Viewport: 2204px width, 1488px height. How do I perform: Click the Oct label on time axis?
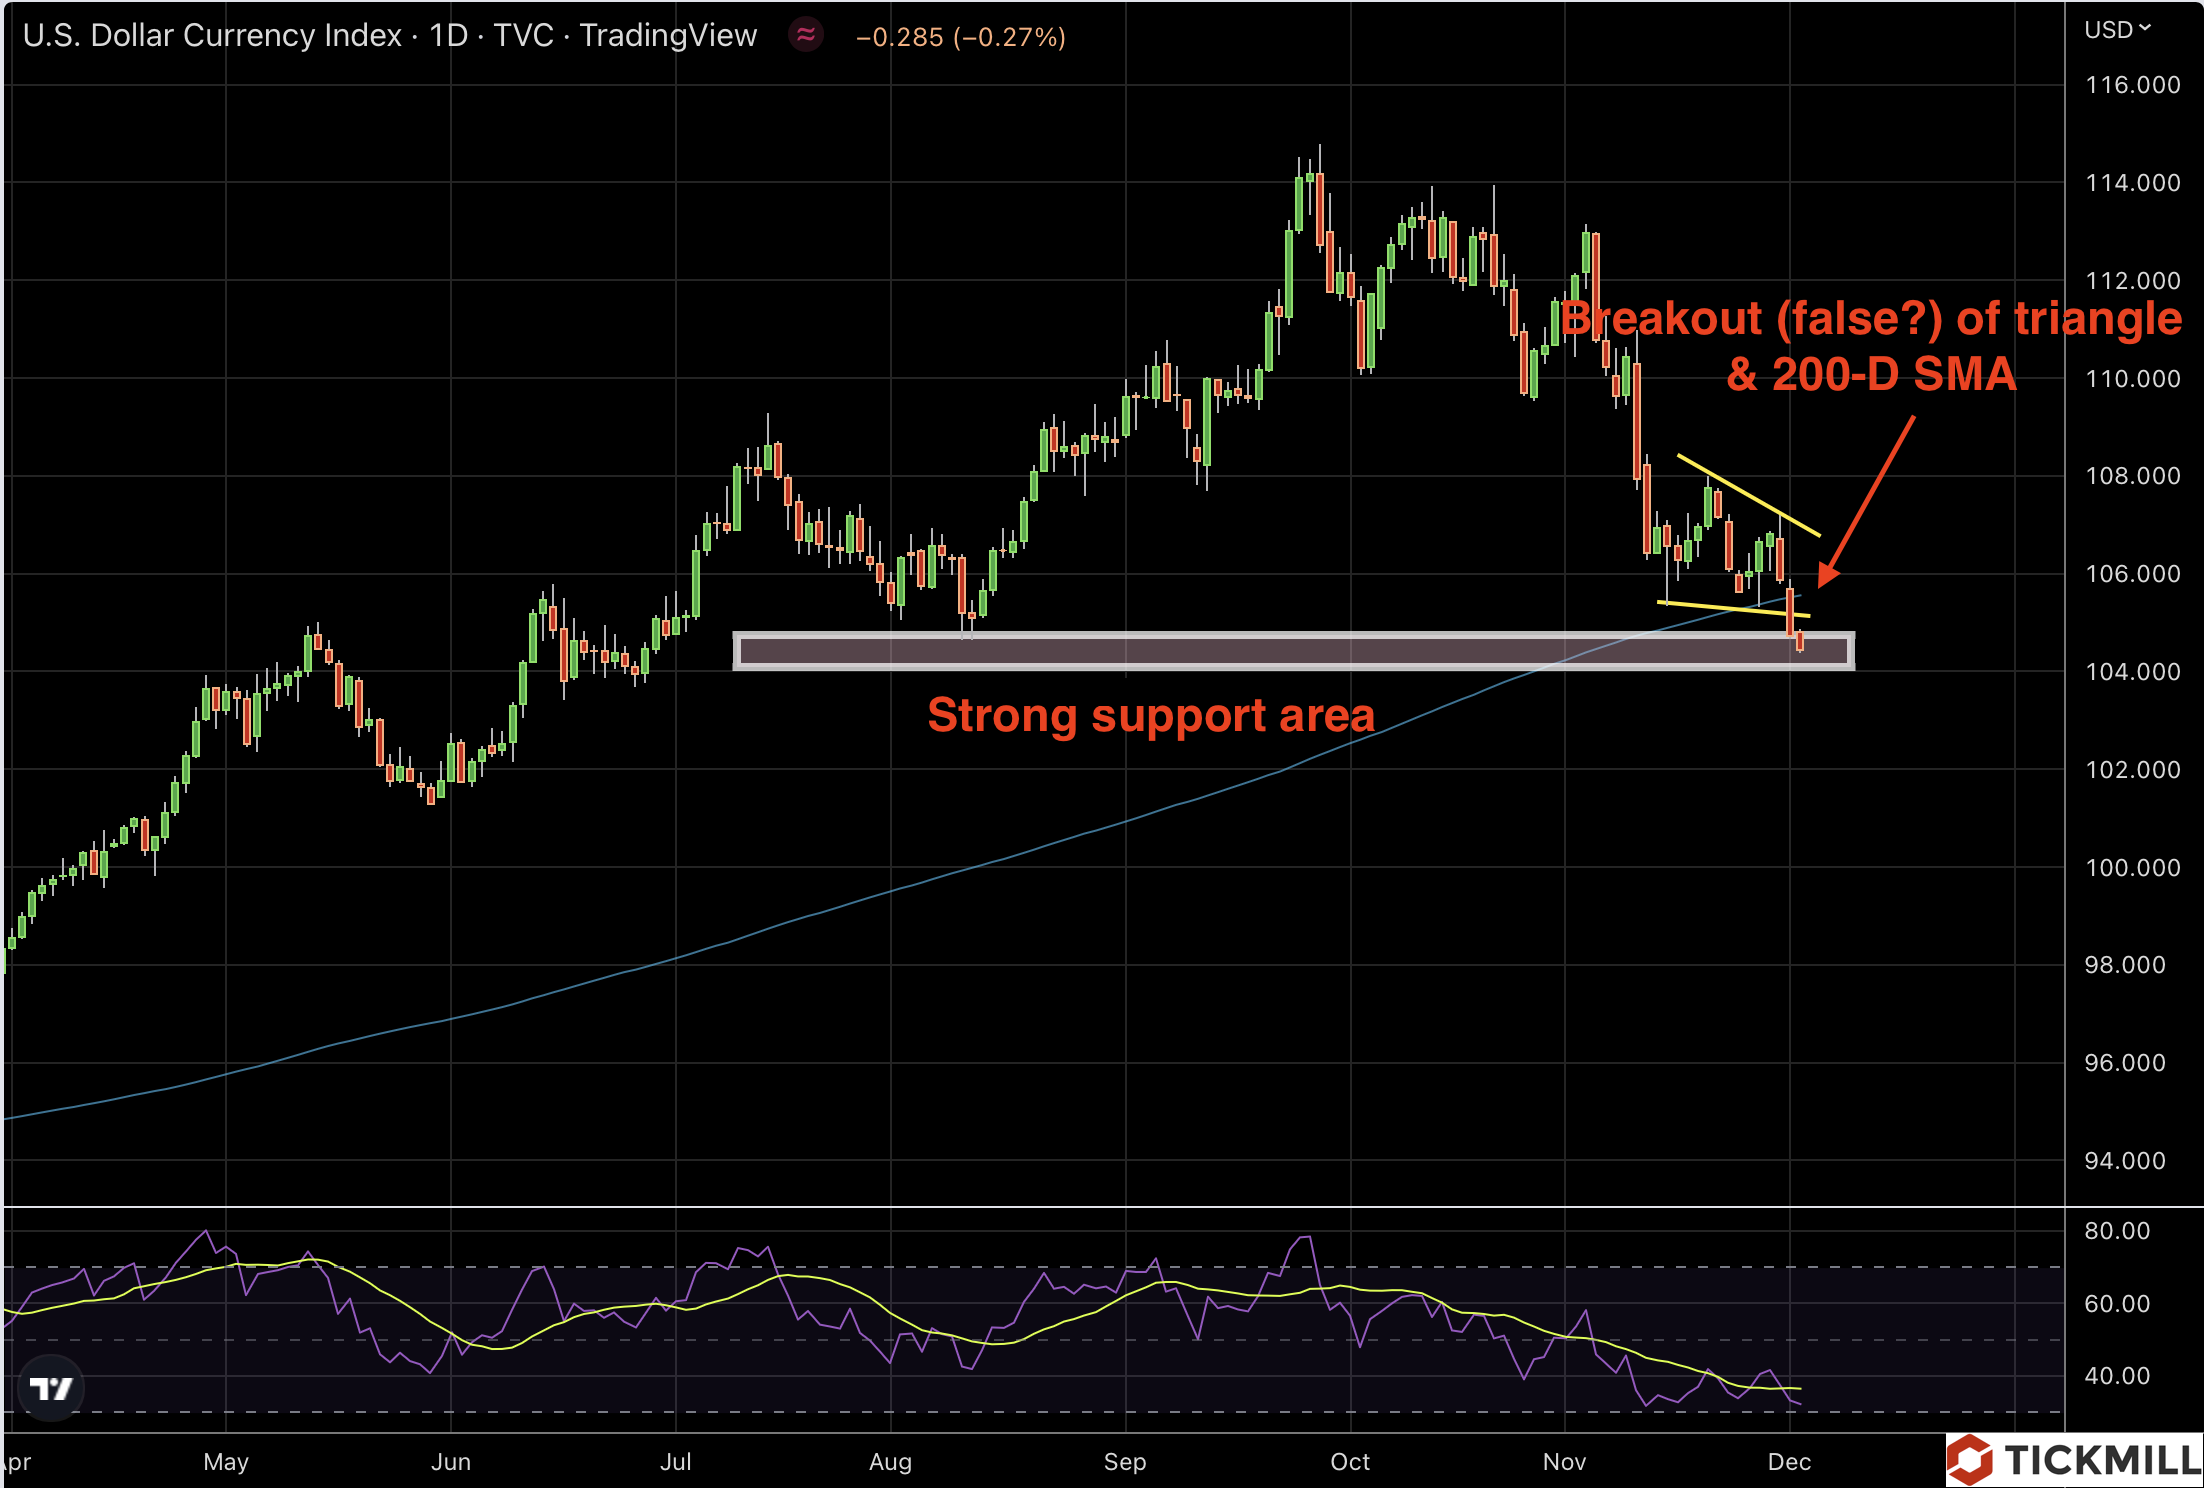click(x=1350, y=1461)
